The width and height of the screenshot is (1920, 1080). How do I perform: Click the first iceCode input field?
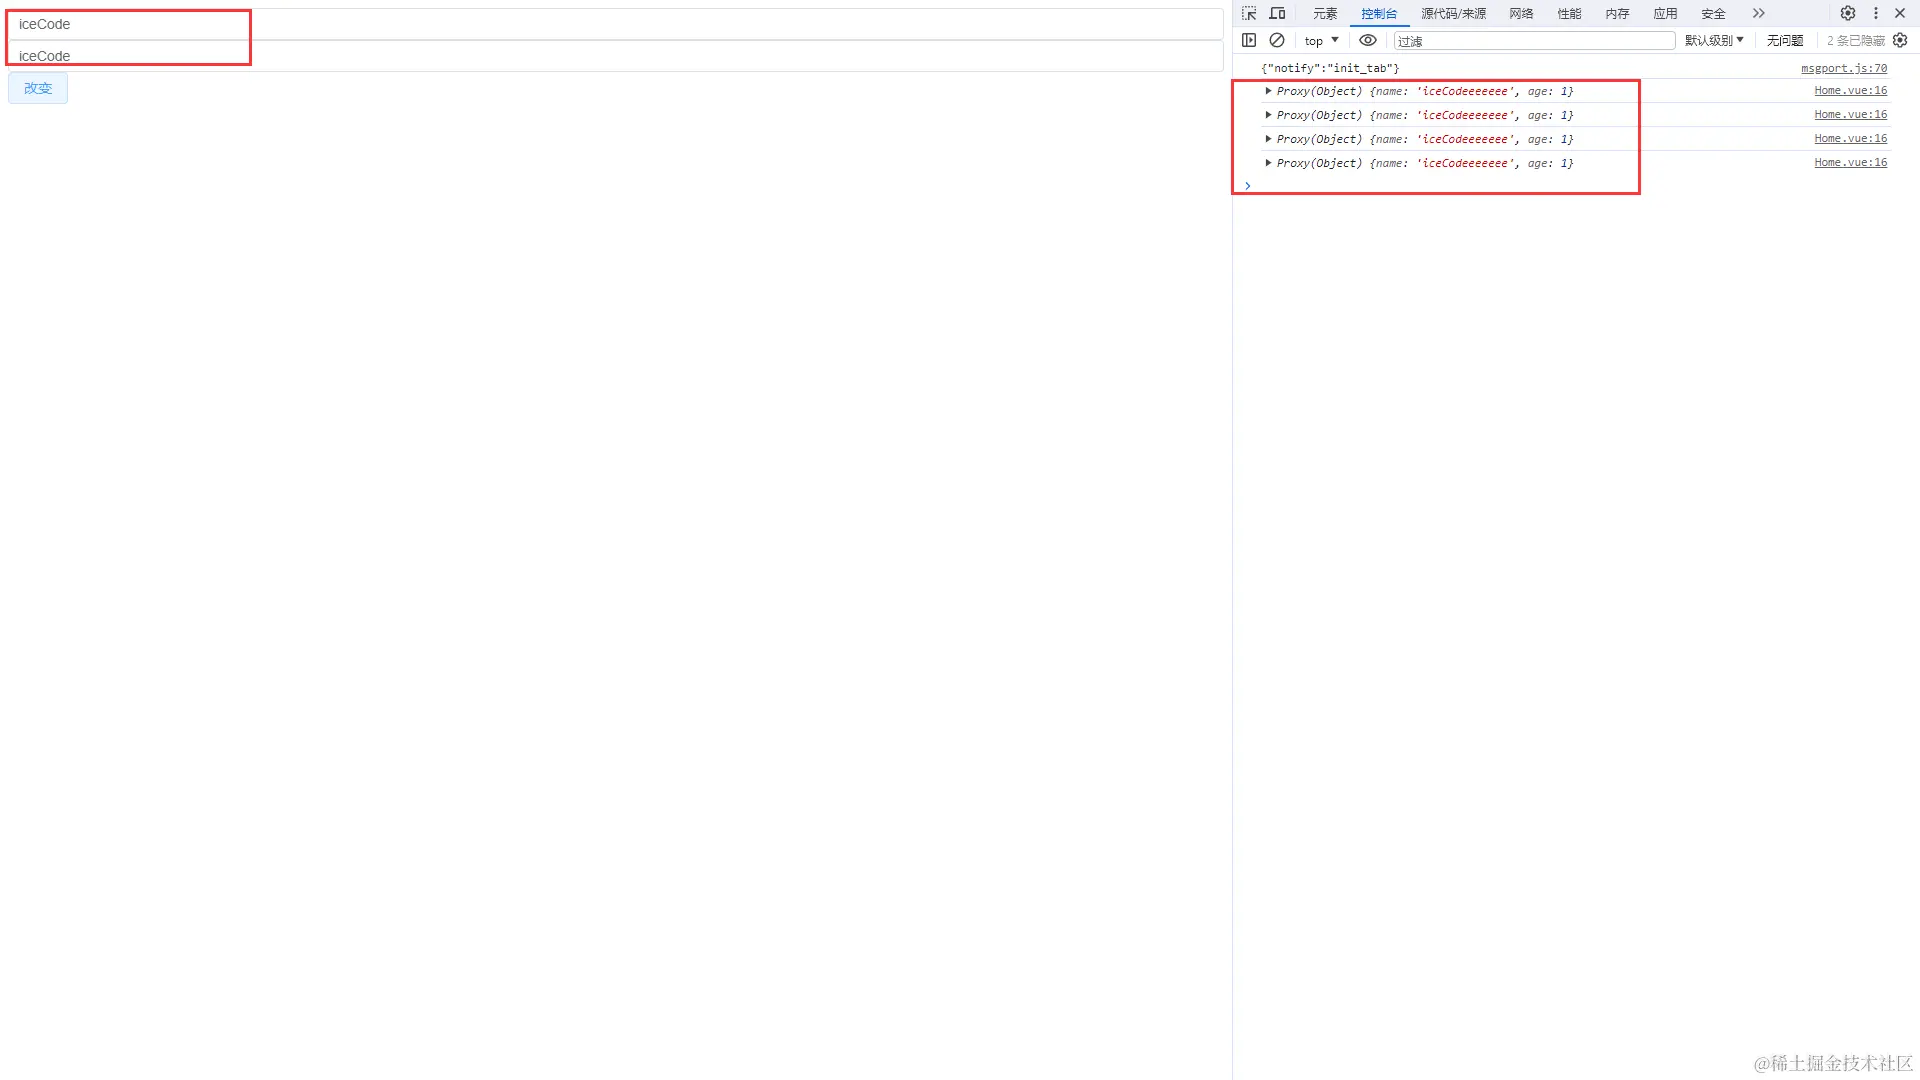pos(615,24)
